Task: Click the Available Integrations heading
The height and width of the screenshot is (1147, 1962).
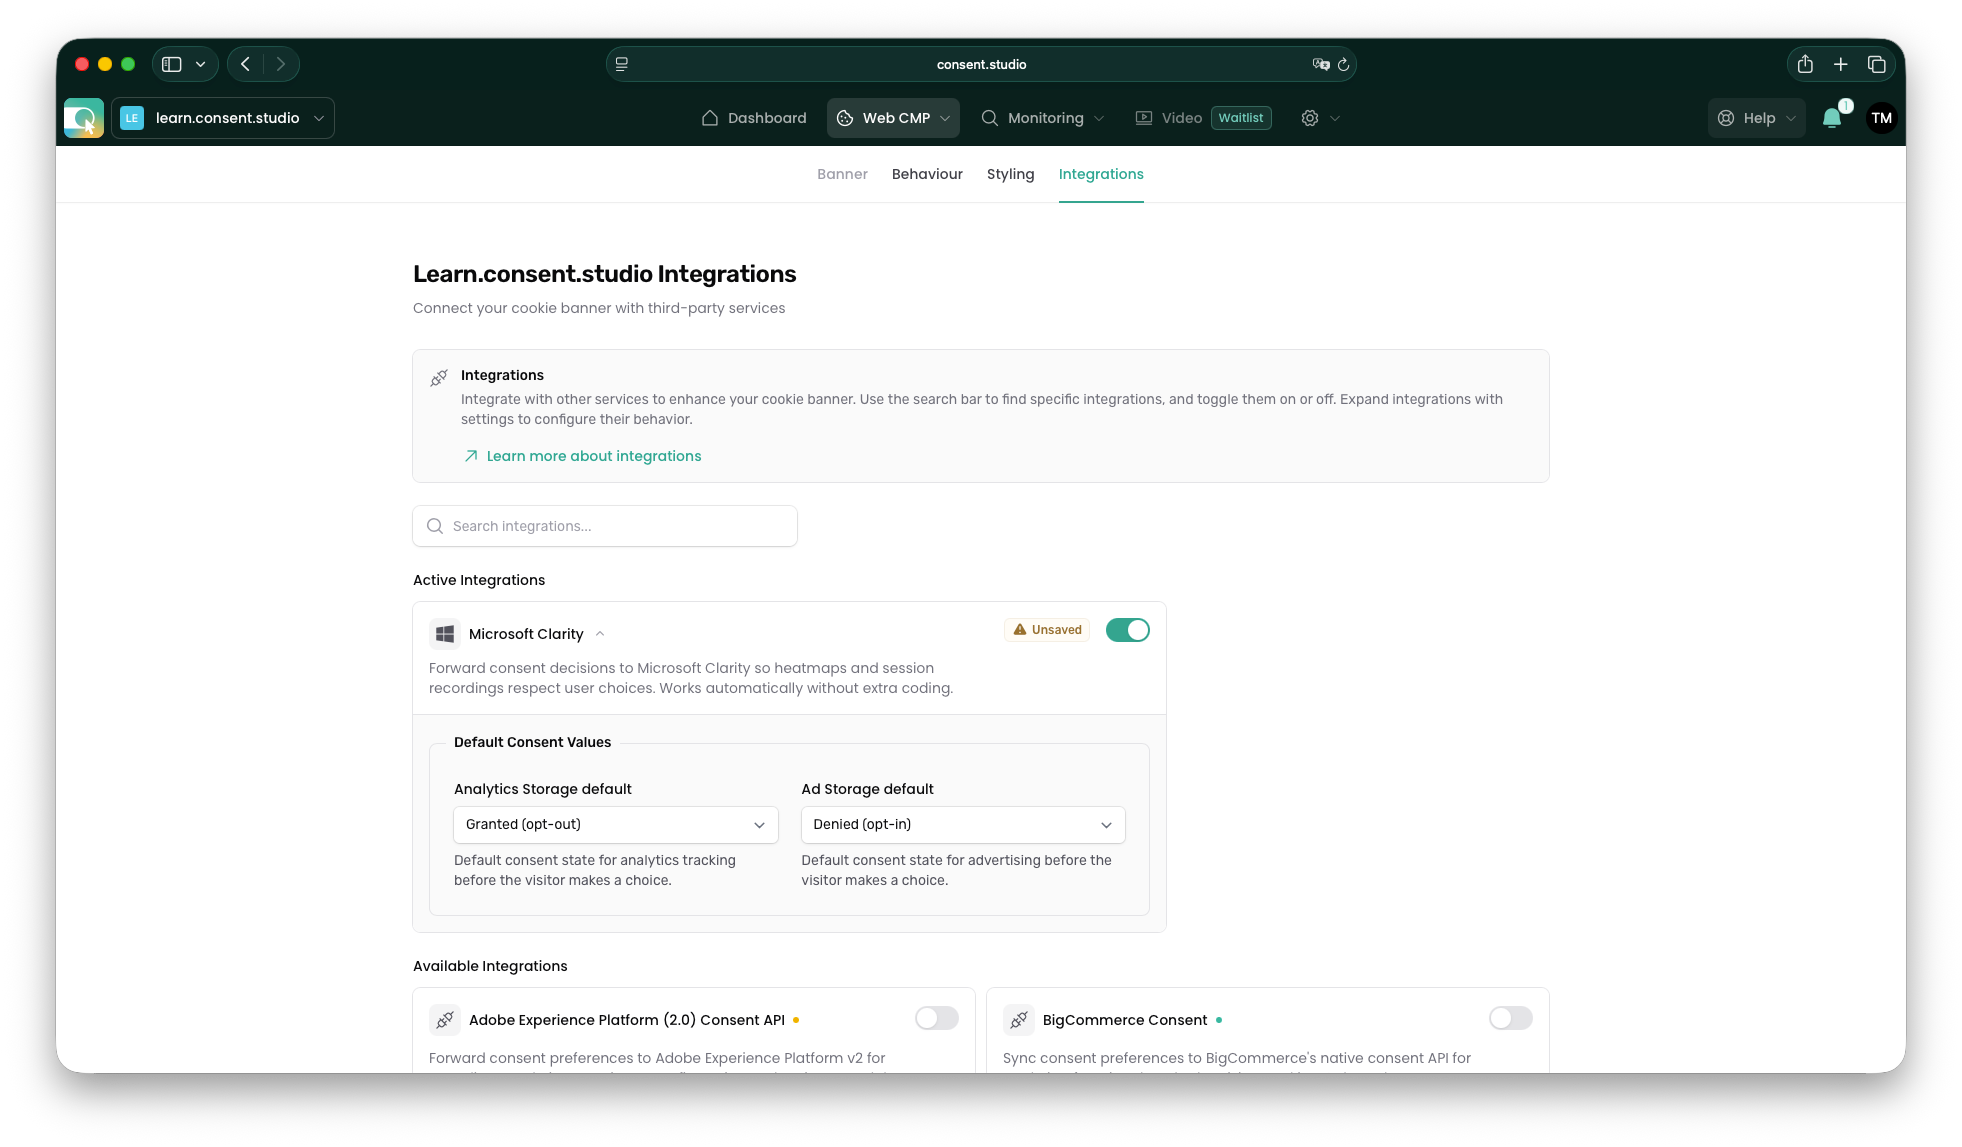Action: tap(490, 966)
